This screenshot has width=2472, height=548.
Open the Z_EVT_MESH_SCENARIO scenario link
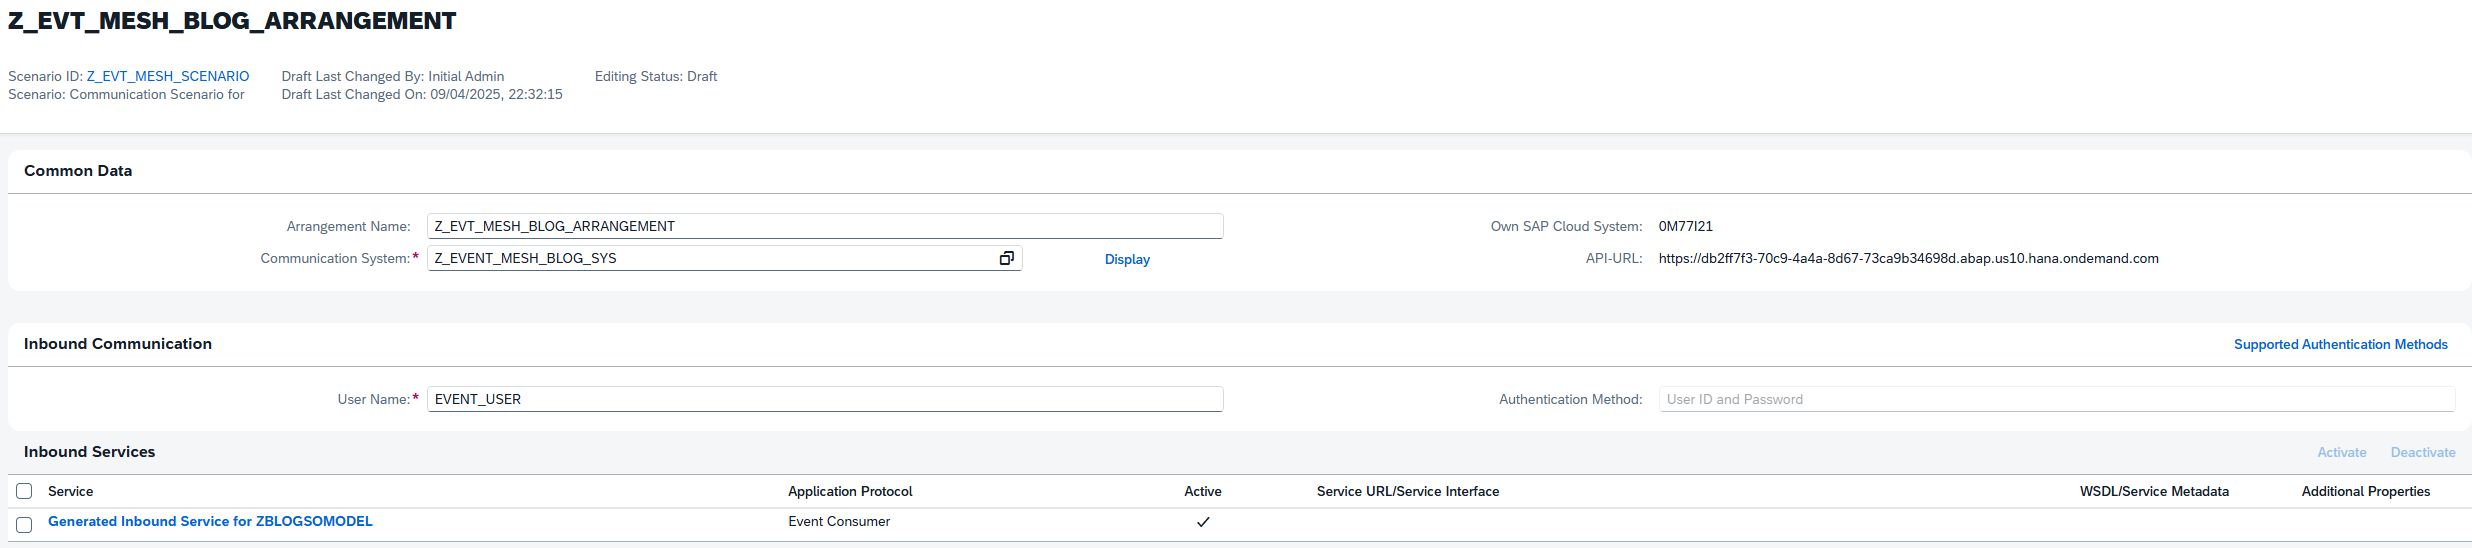point(168,76)
